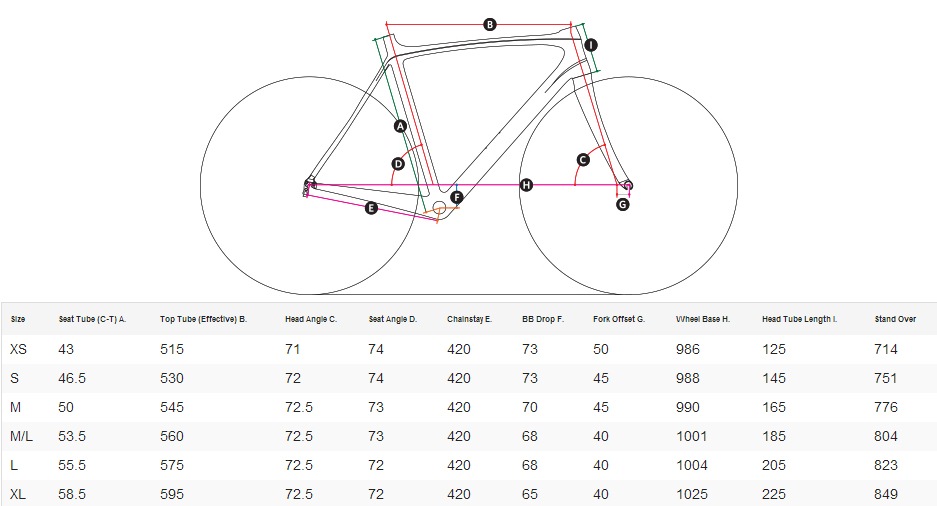
Task: Click the Seat Tube (C-T) A. header
Action: 93,319
